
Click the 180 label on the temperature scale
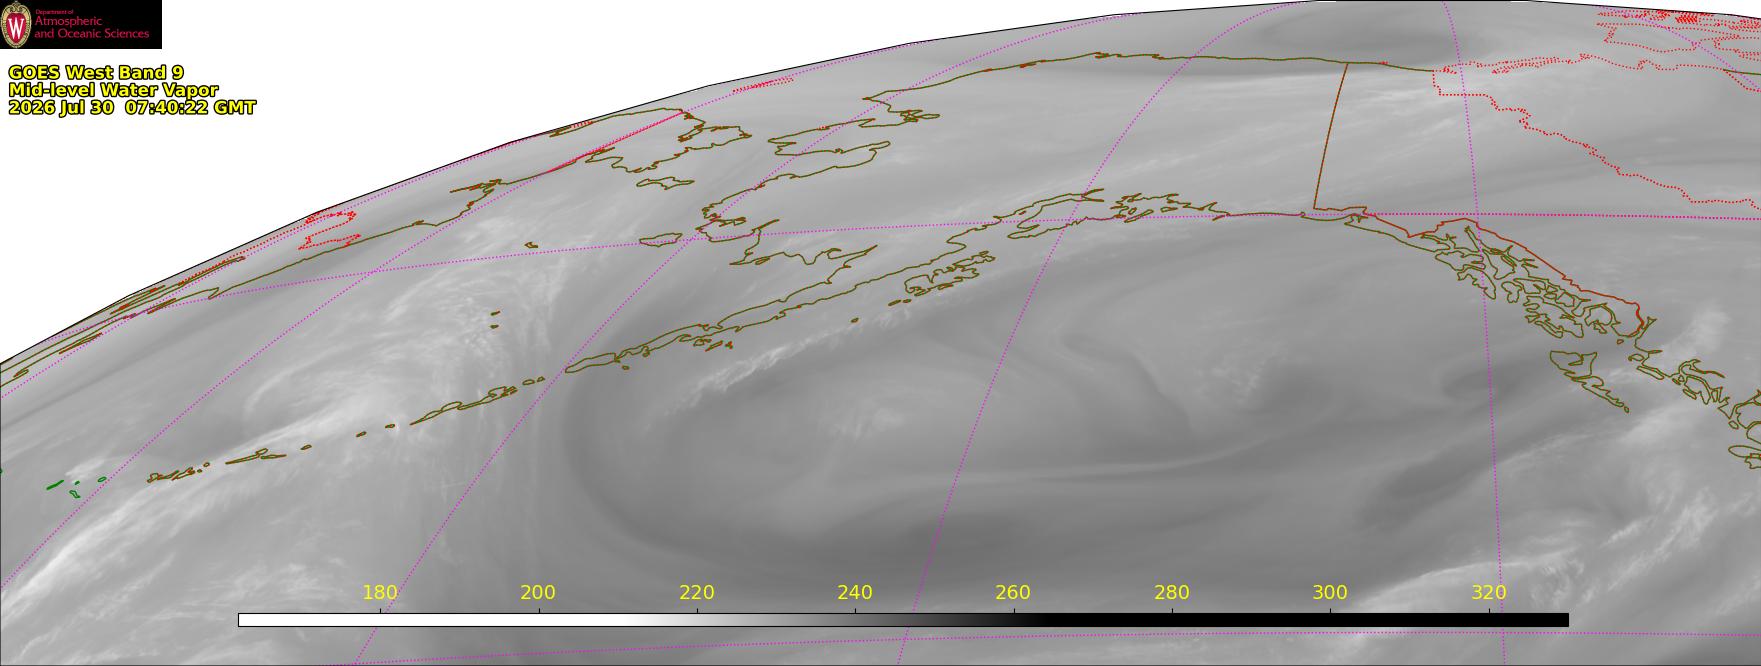(x=380, y=592)
